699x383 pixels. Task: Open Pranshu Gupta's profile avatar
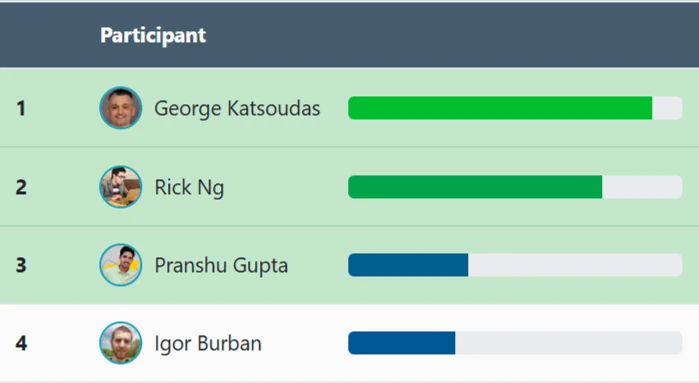[120, 265]
